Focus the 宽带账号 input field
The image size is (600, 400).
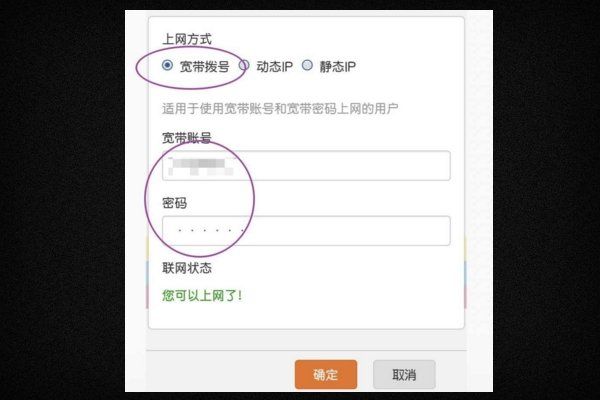306,165
